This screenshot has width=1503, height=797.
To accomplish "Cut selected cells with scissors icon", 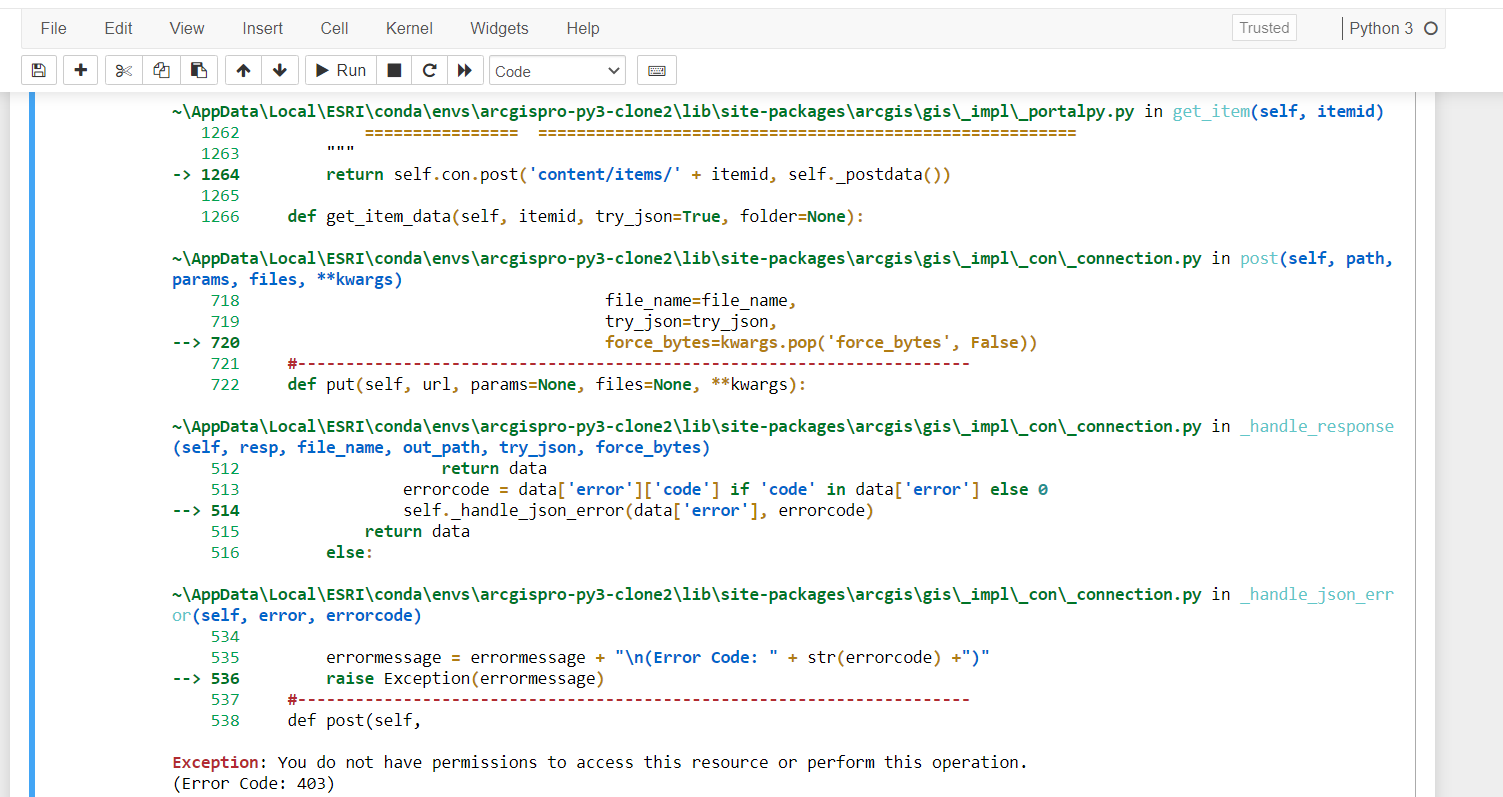I will (x=124, y=71).
